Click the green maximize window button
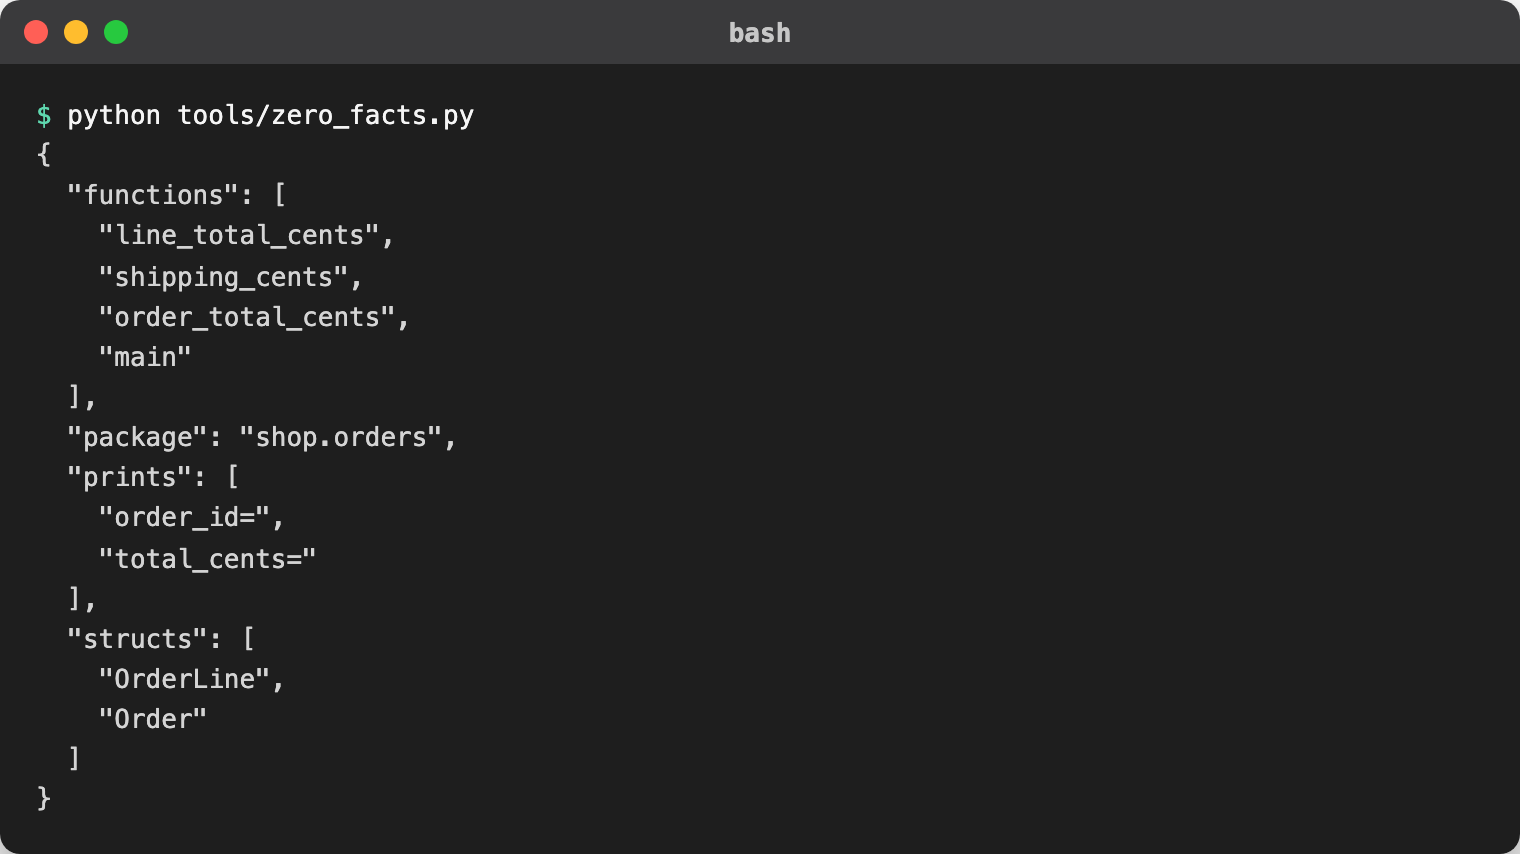This screenshot has height=854, width=1520. click(x=116, y=32)
